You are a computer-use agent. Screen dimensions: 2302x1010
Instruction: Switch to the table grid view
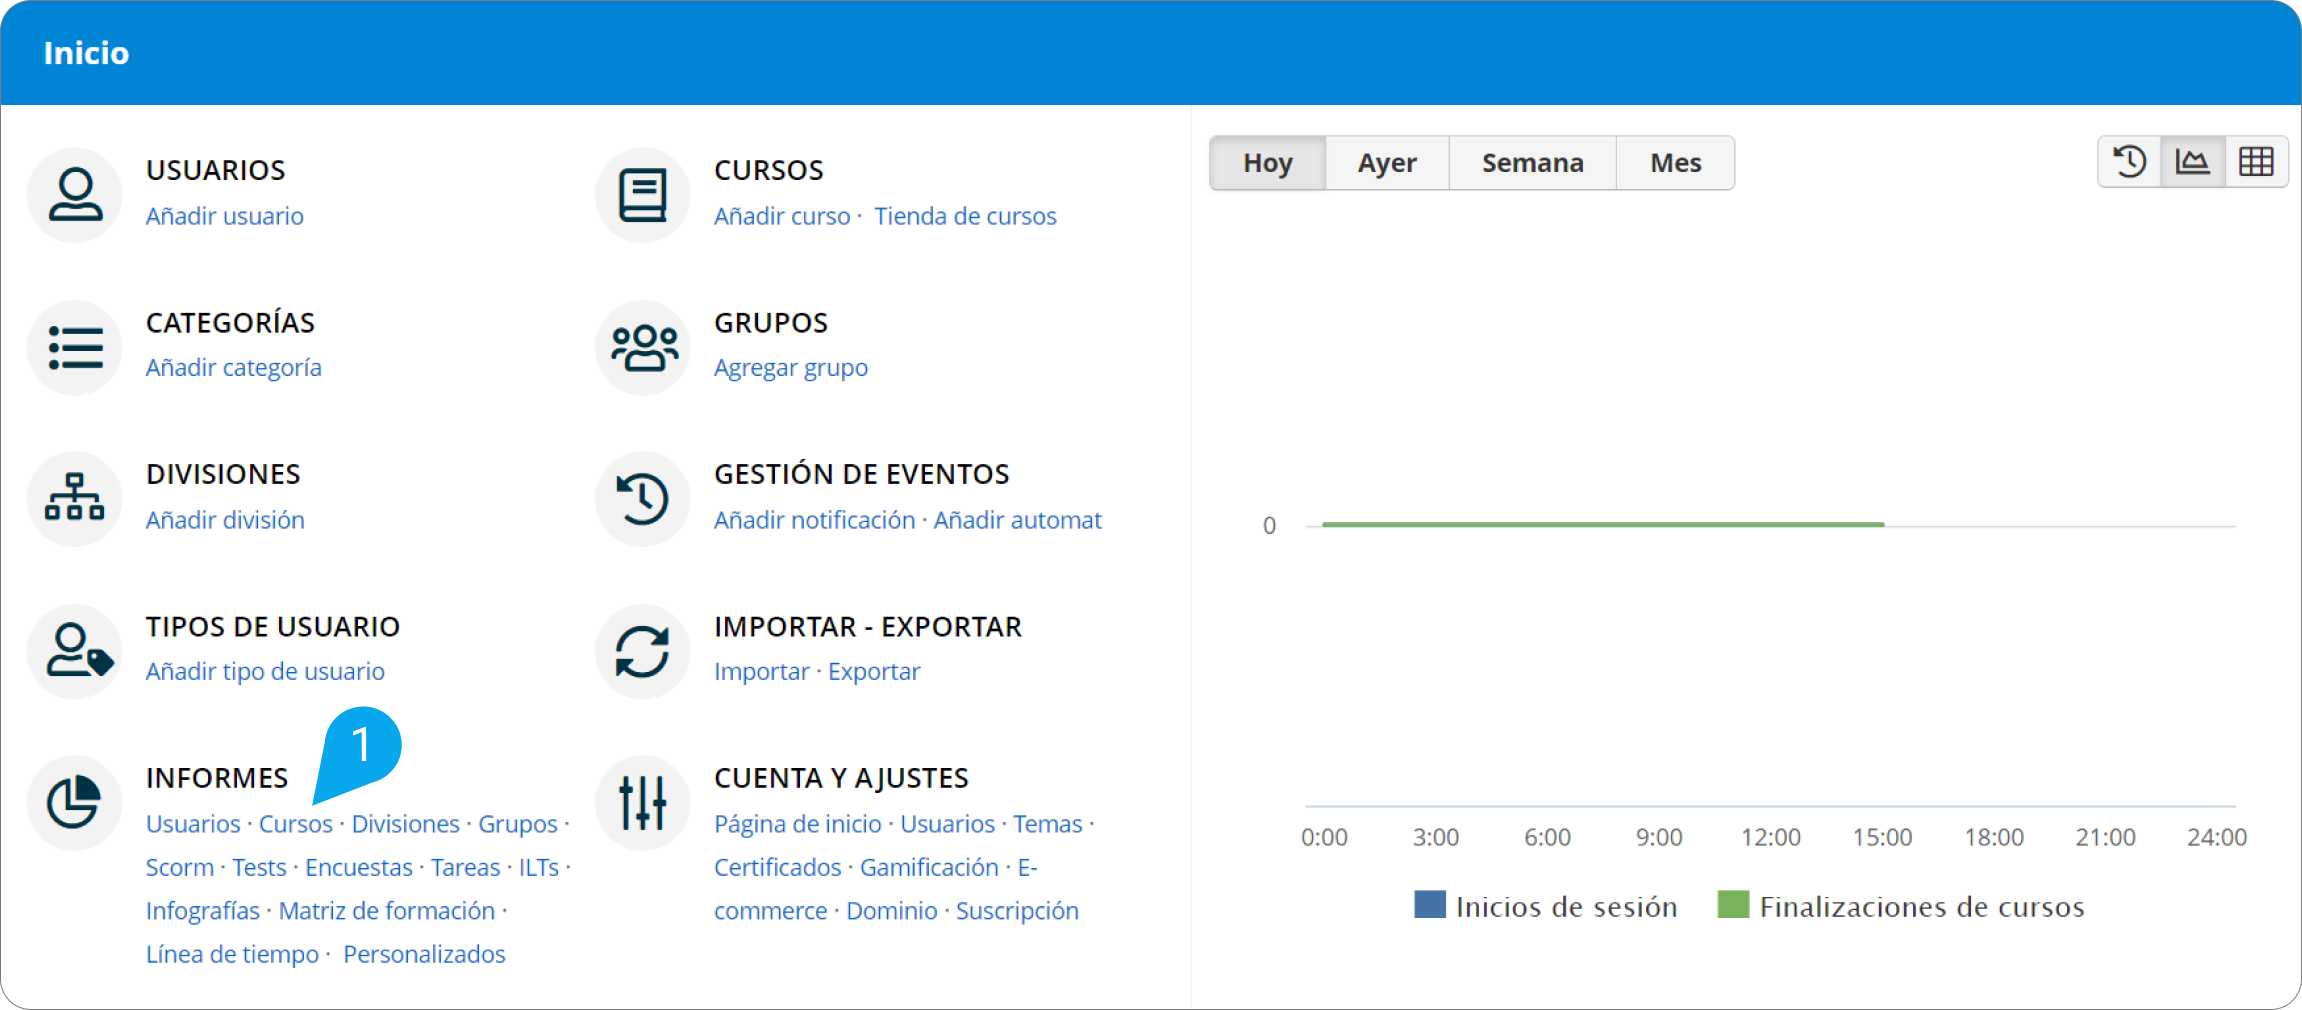[2256, 162]
